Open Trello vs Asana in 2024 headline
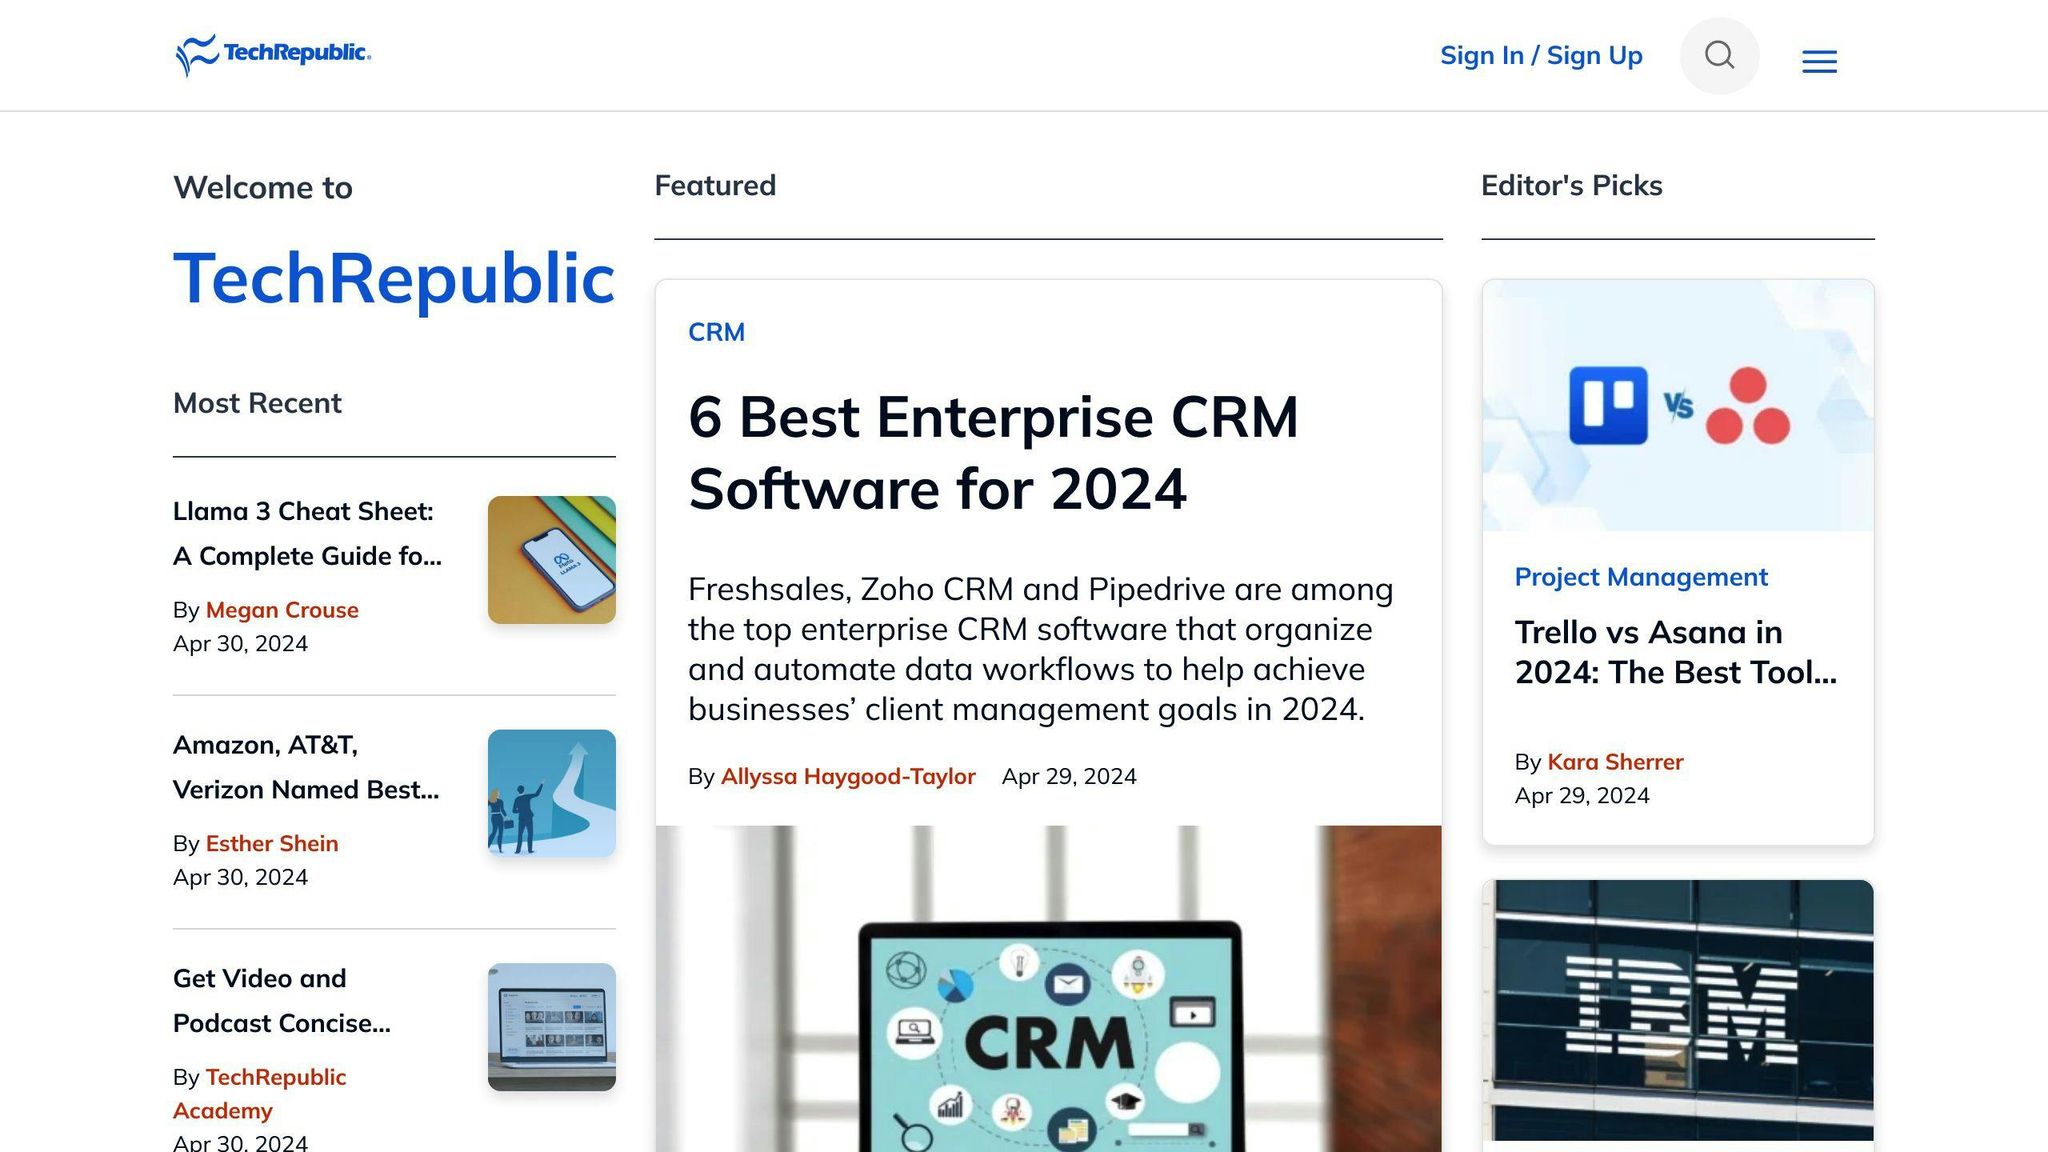Screen dimensions: 2048x1152 tap(1675, 652)
